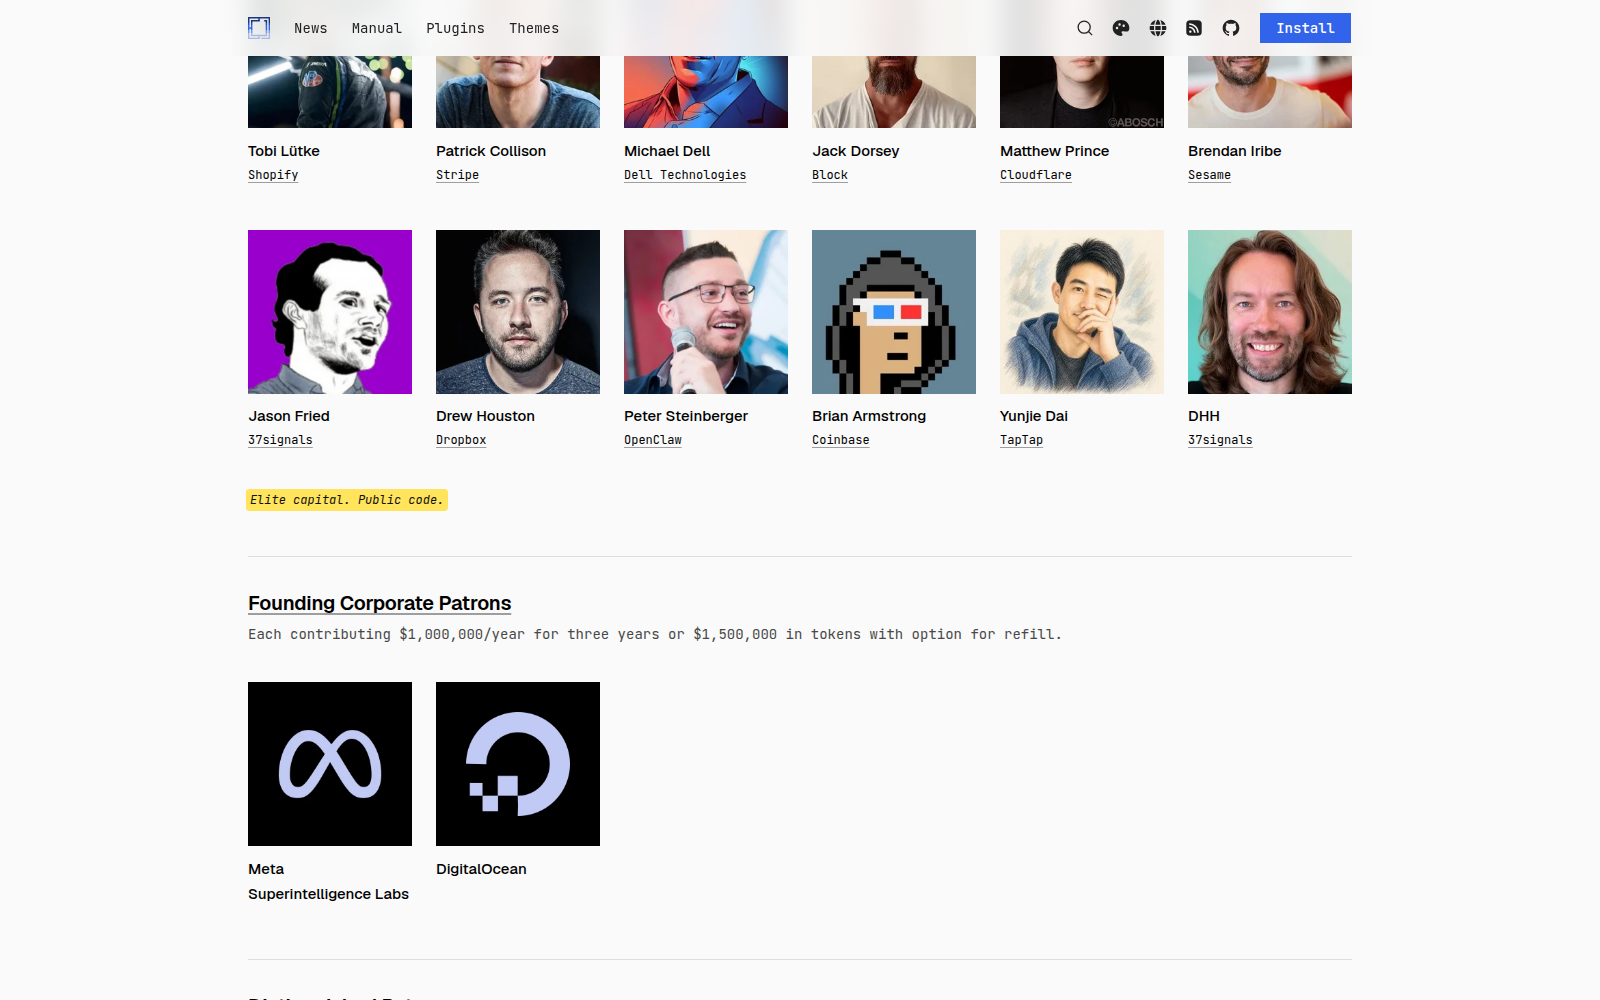This screenshot has width=1600, height=1000.
Task: Follow the 37signals link under DHH
Action: (x=1220, y=440)
